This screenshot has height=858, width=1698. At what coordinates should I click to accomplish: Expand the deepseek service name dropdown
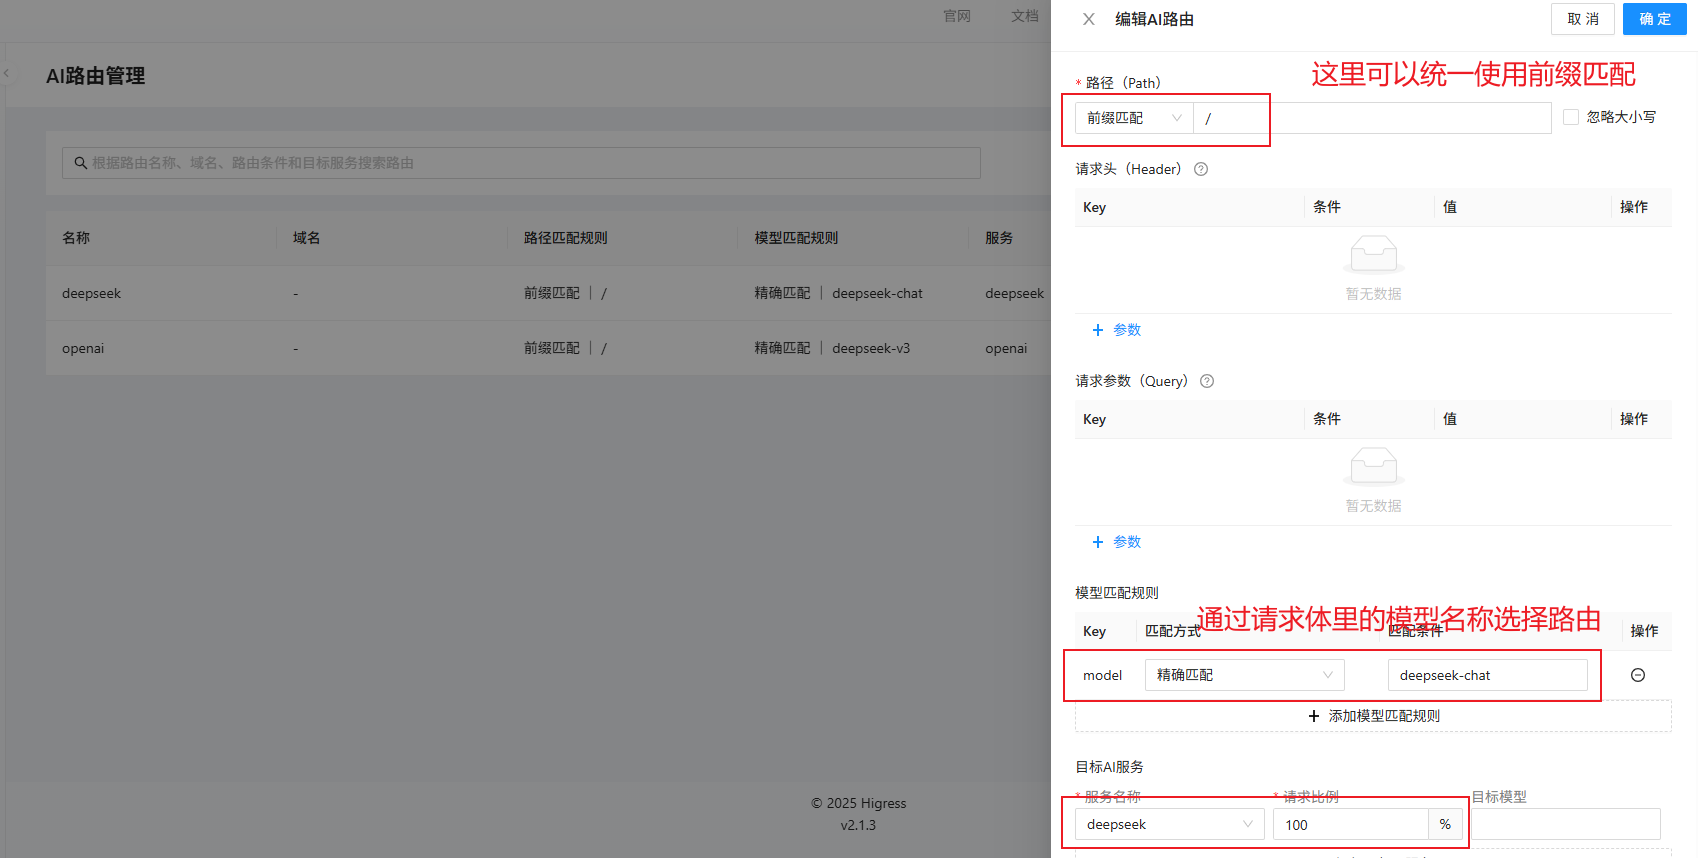[x=1168, y=824]
